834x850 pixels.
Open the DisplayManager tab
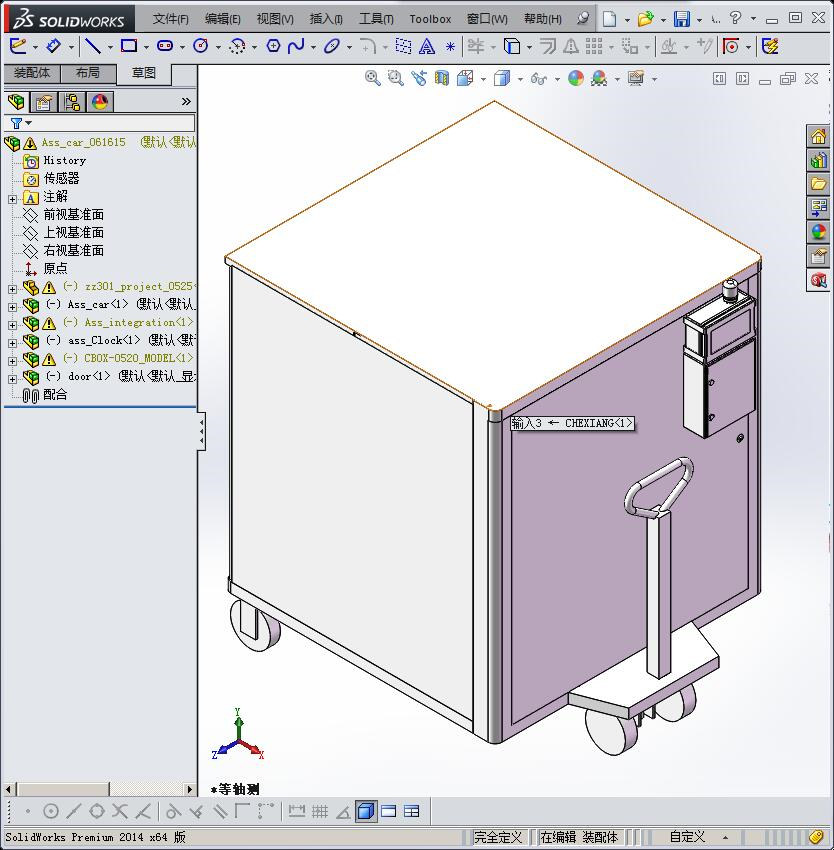click(x=100, y=102)
